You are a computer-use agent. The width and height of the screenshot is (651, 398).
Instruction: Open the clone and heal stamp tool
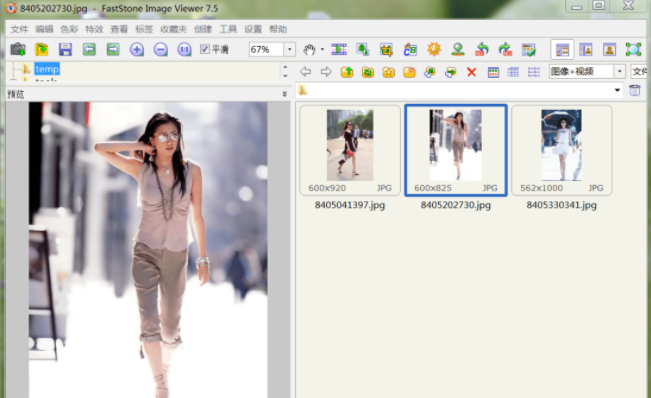point(458,49)
